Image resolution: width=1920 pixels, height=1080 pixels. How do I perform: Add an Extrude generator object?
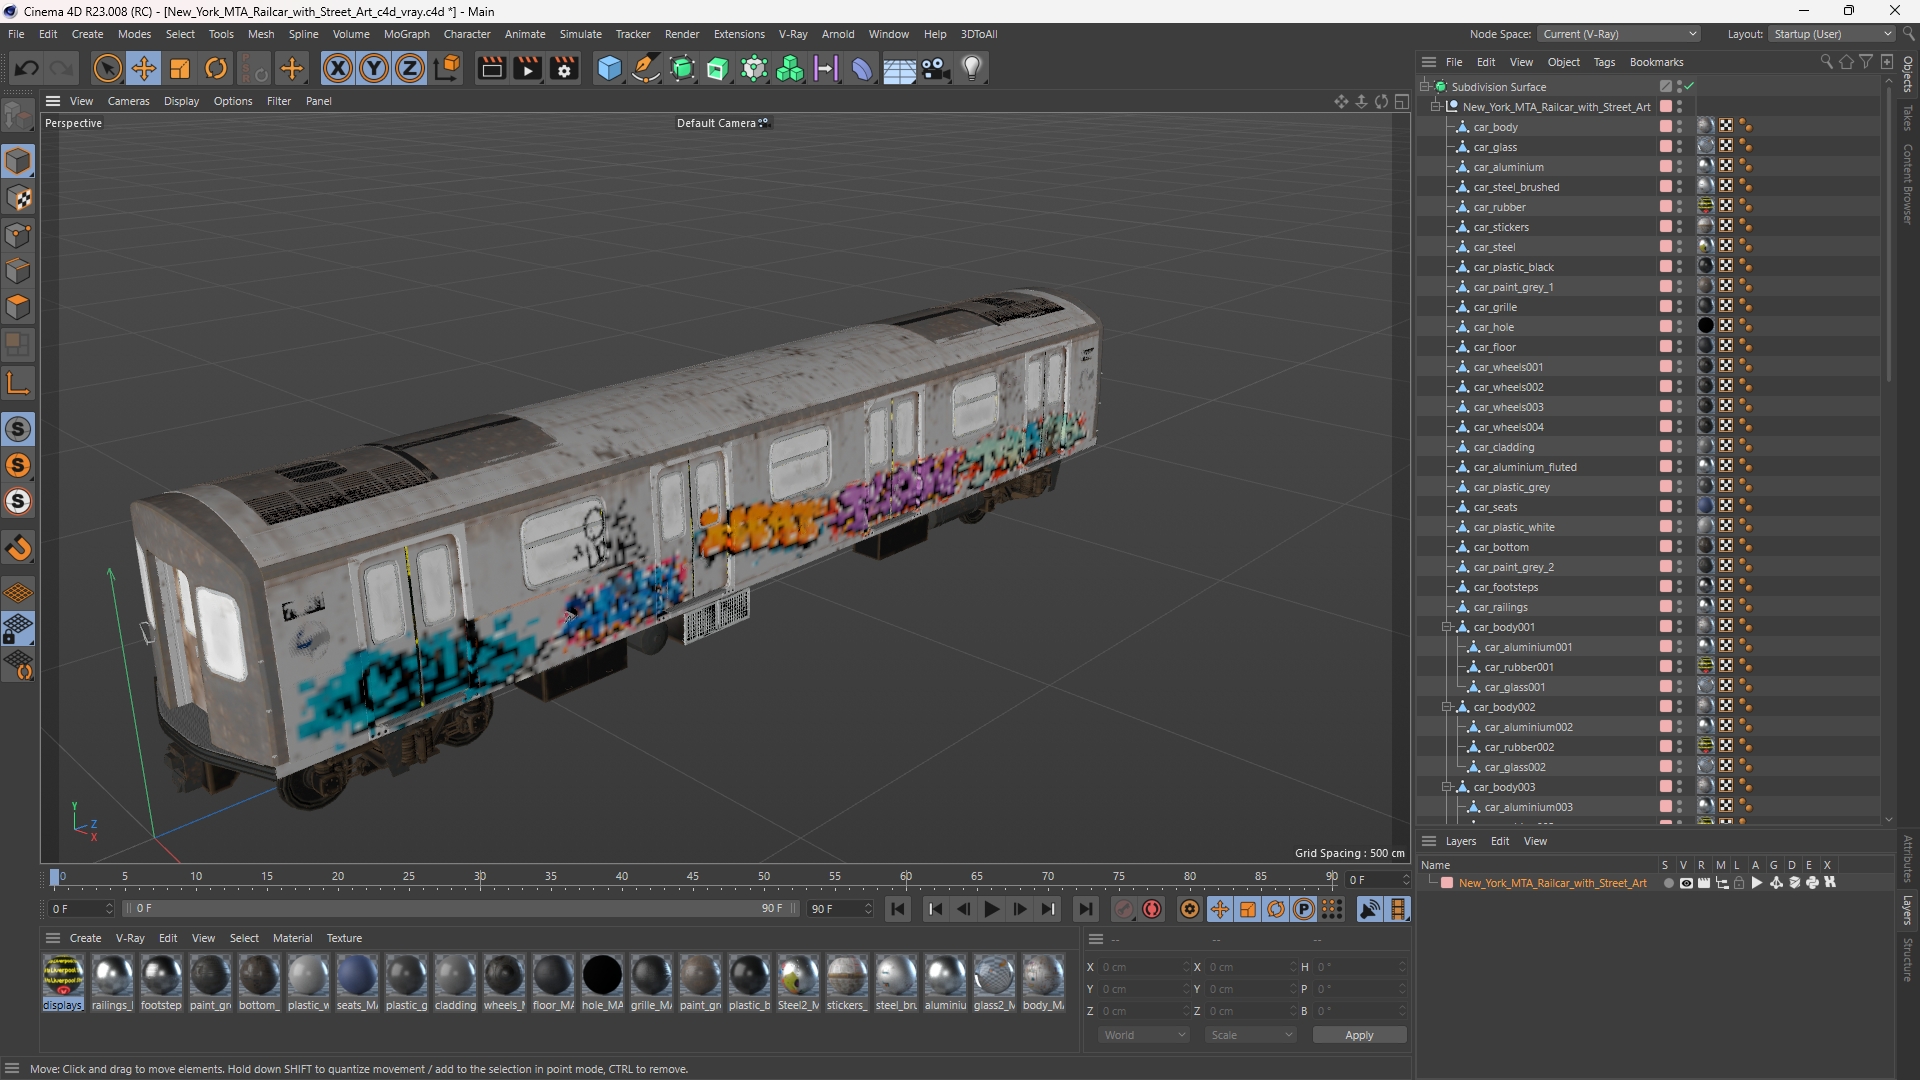[x=718, y=68]
